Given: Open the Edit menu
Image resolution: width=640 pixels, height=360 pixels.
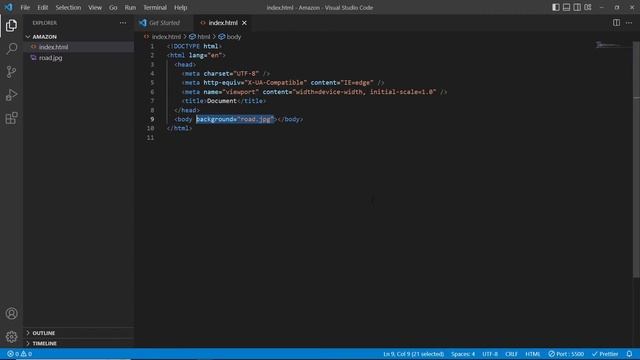Looking at the screenshot, I should 42,7.
